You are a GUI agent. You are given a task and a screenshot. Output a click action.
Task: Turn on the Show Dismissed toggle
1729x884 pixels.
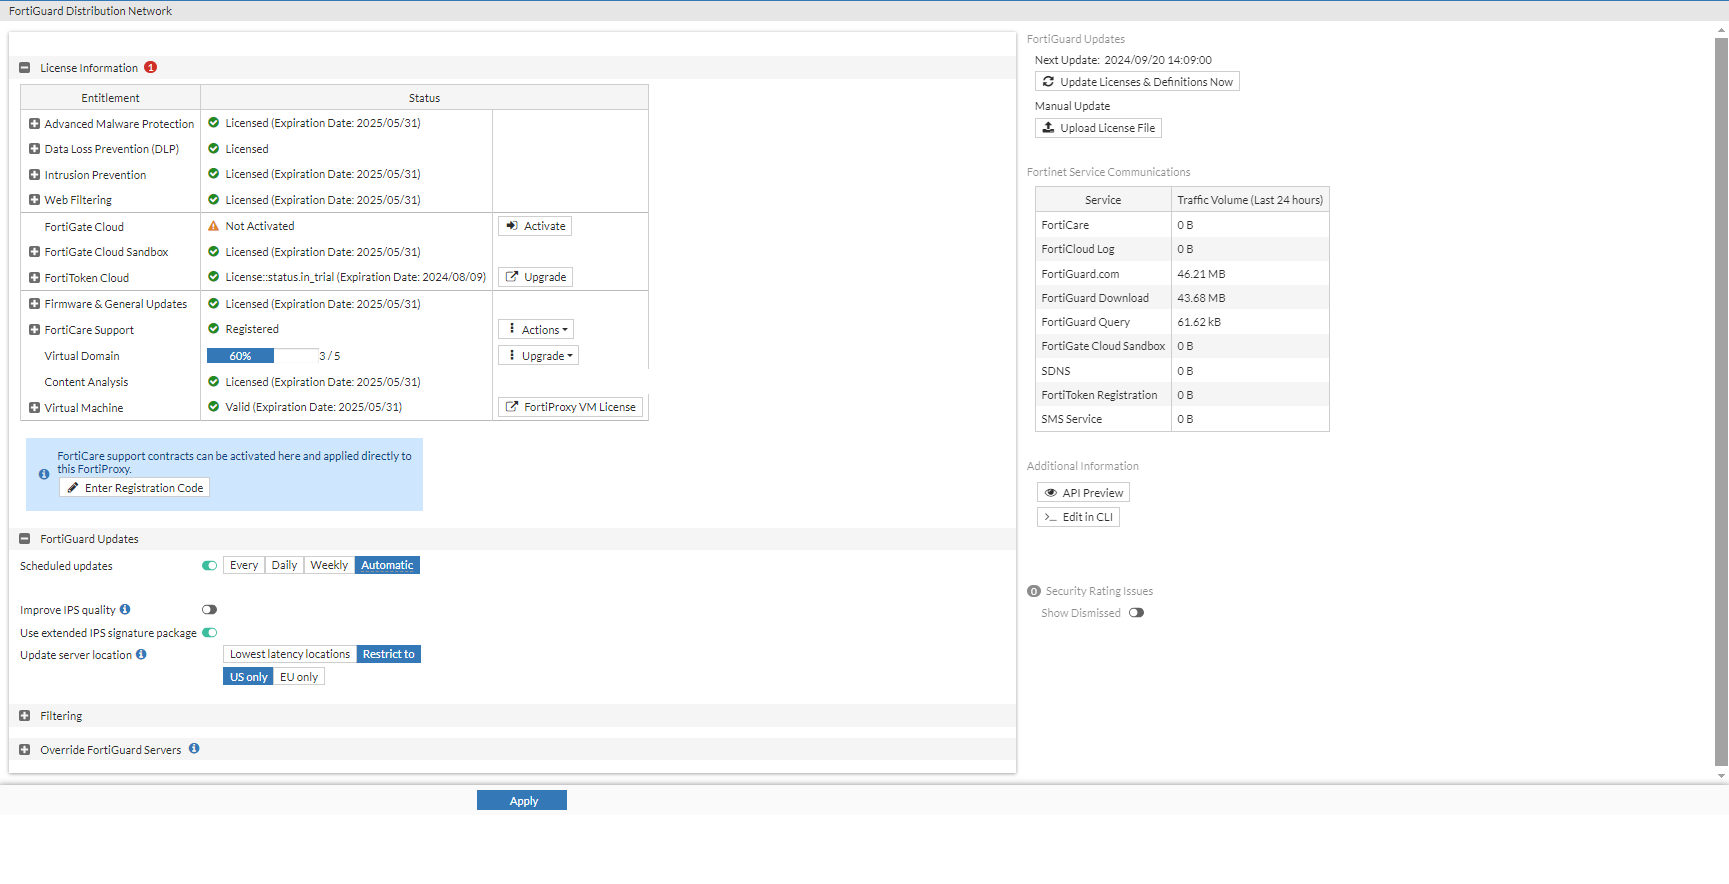[x=1136, y=614]
